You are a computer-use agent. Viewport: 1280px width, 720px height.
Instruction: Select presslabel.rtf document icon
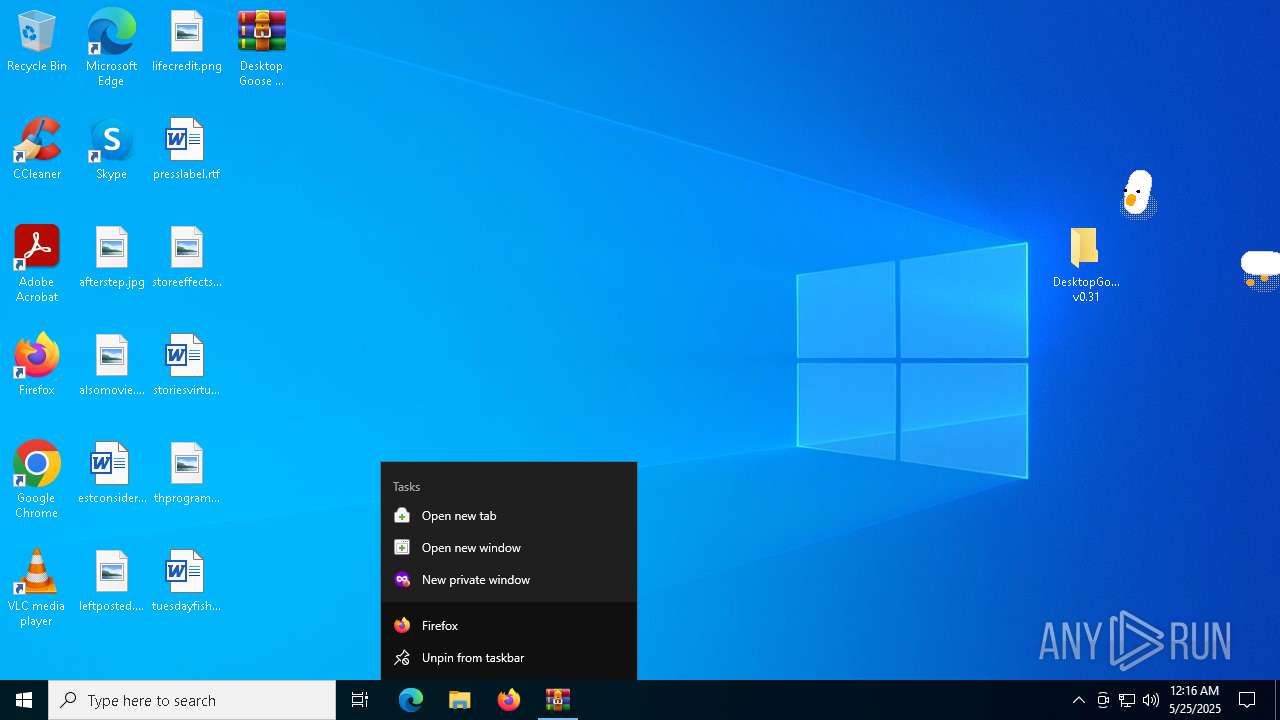click(187, 150)
